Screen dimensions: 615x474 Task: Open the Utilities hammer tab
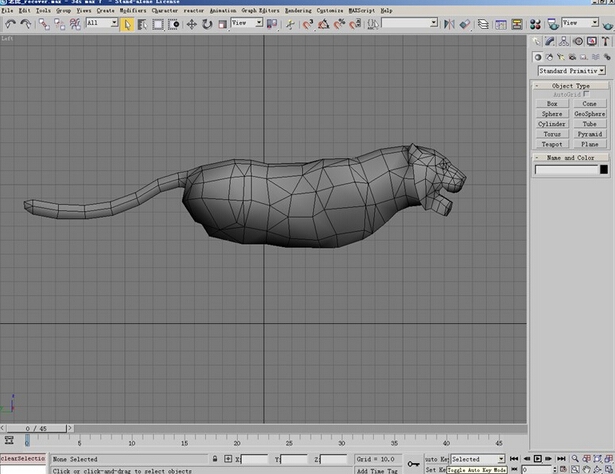point(606,41)
